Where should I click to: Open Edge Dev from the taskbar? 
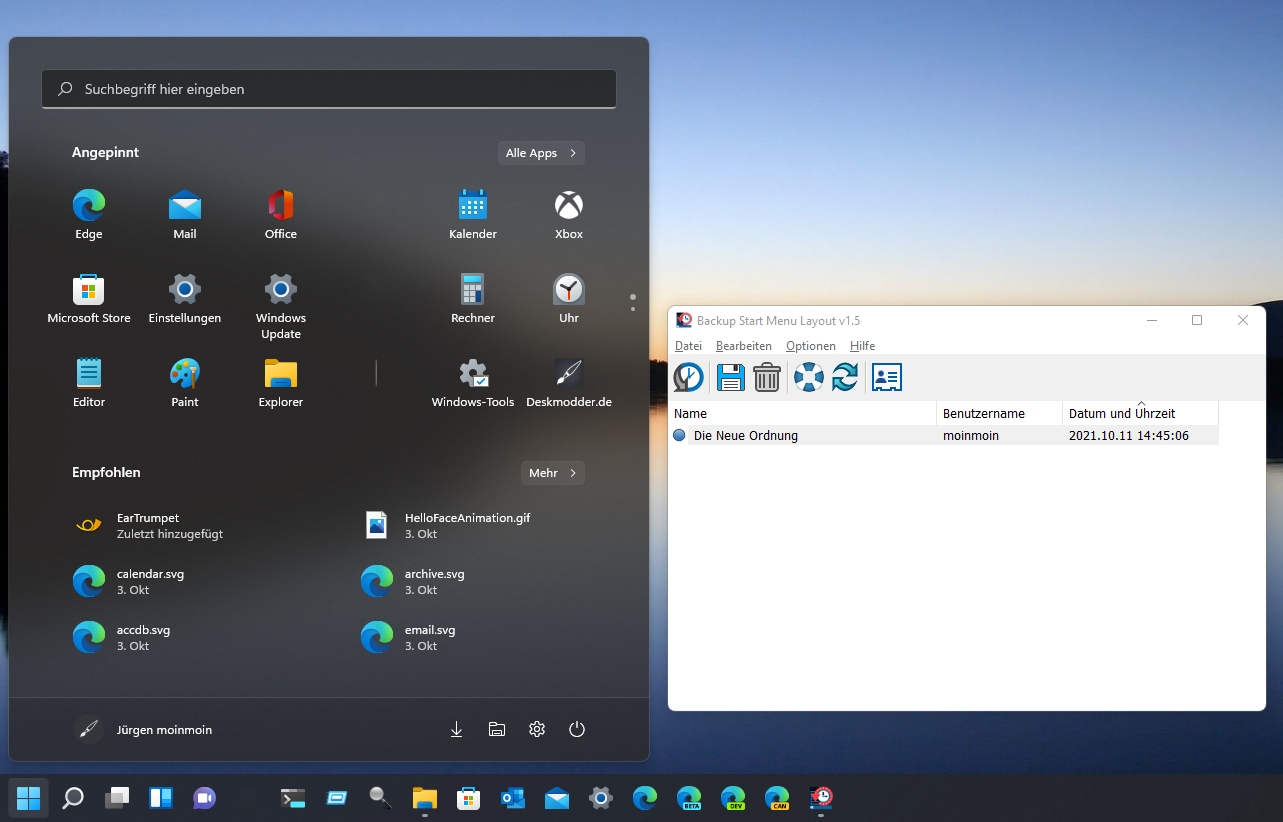point(733,798)
